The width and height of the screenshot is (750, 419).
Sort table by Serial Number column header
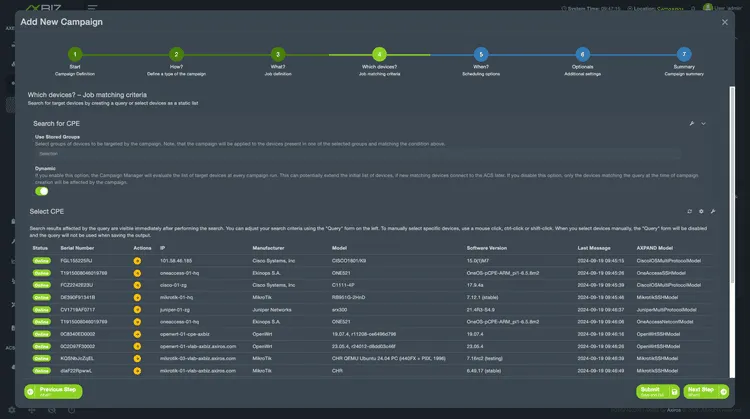point(77,247)
